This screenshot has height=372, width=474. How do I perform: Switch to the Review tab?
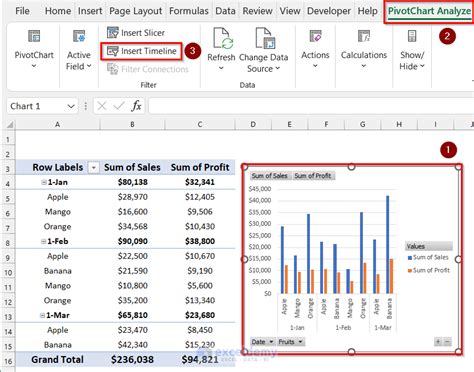point(257,11)
